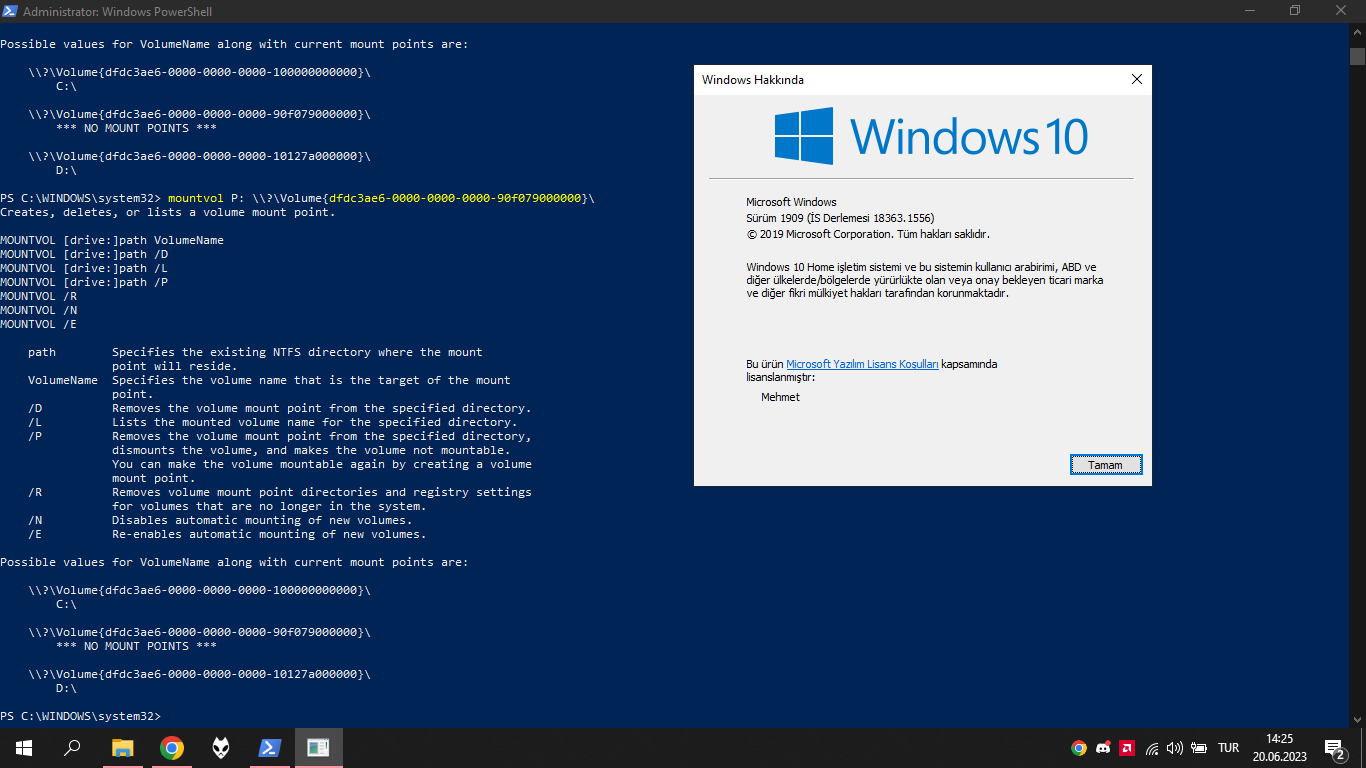Open the Windows Start menu
This screenshot has height=768, width=1366.
[x=23, y=747]
